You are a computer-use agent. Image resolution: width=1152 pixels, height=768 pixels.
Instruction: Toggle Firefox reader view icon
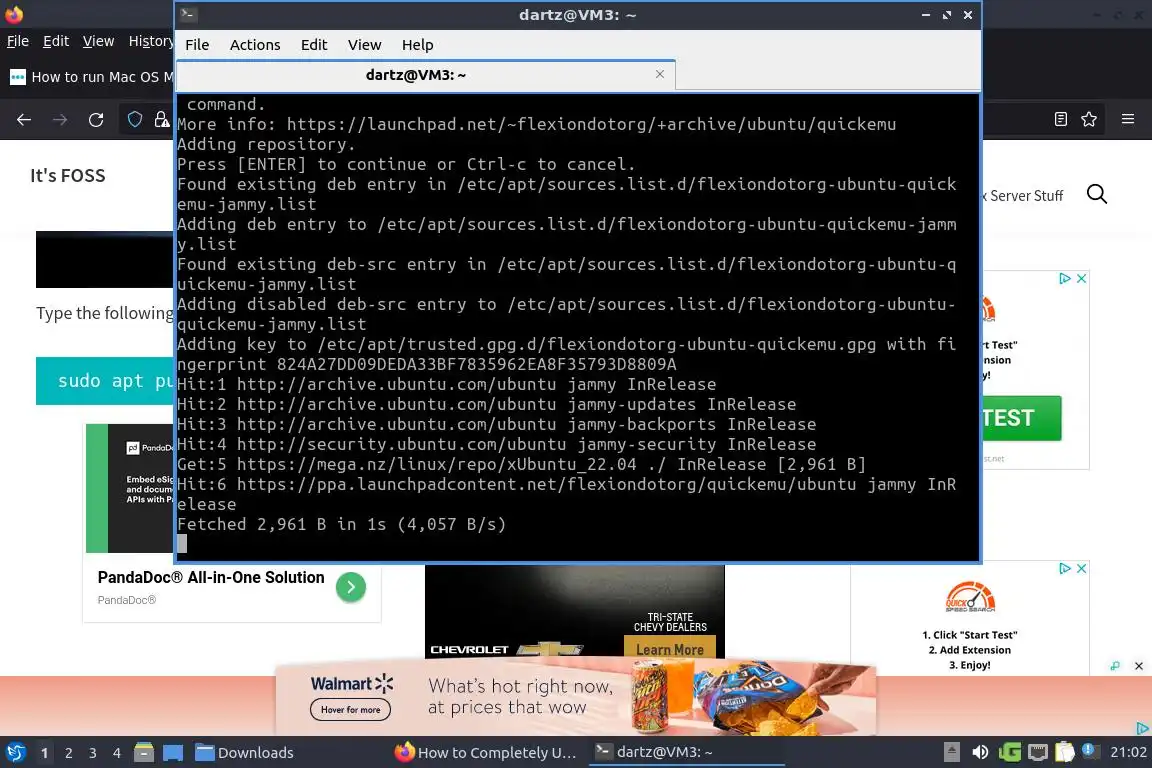coord(1060,119)
